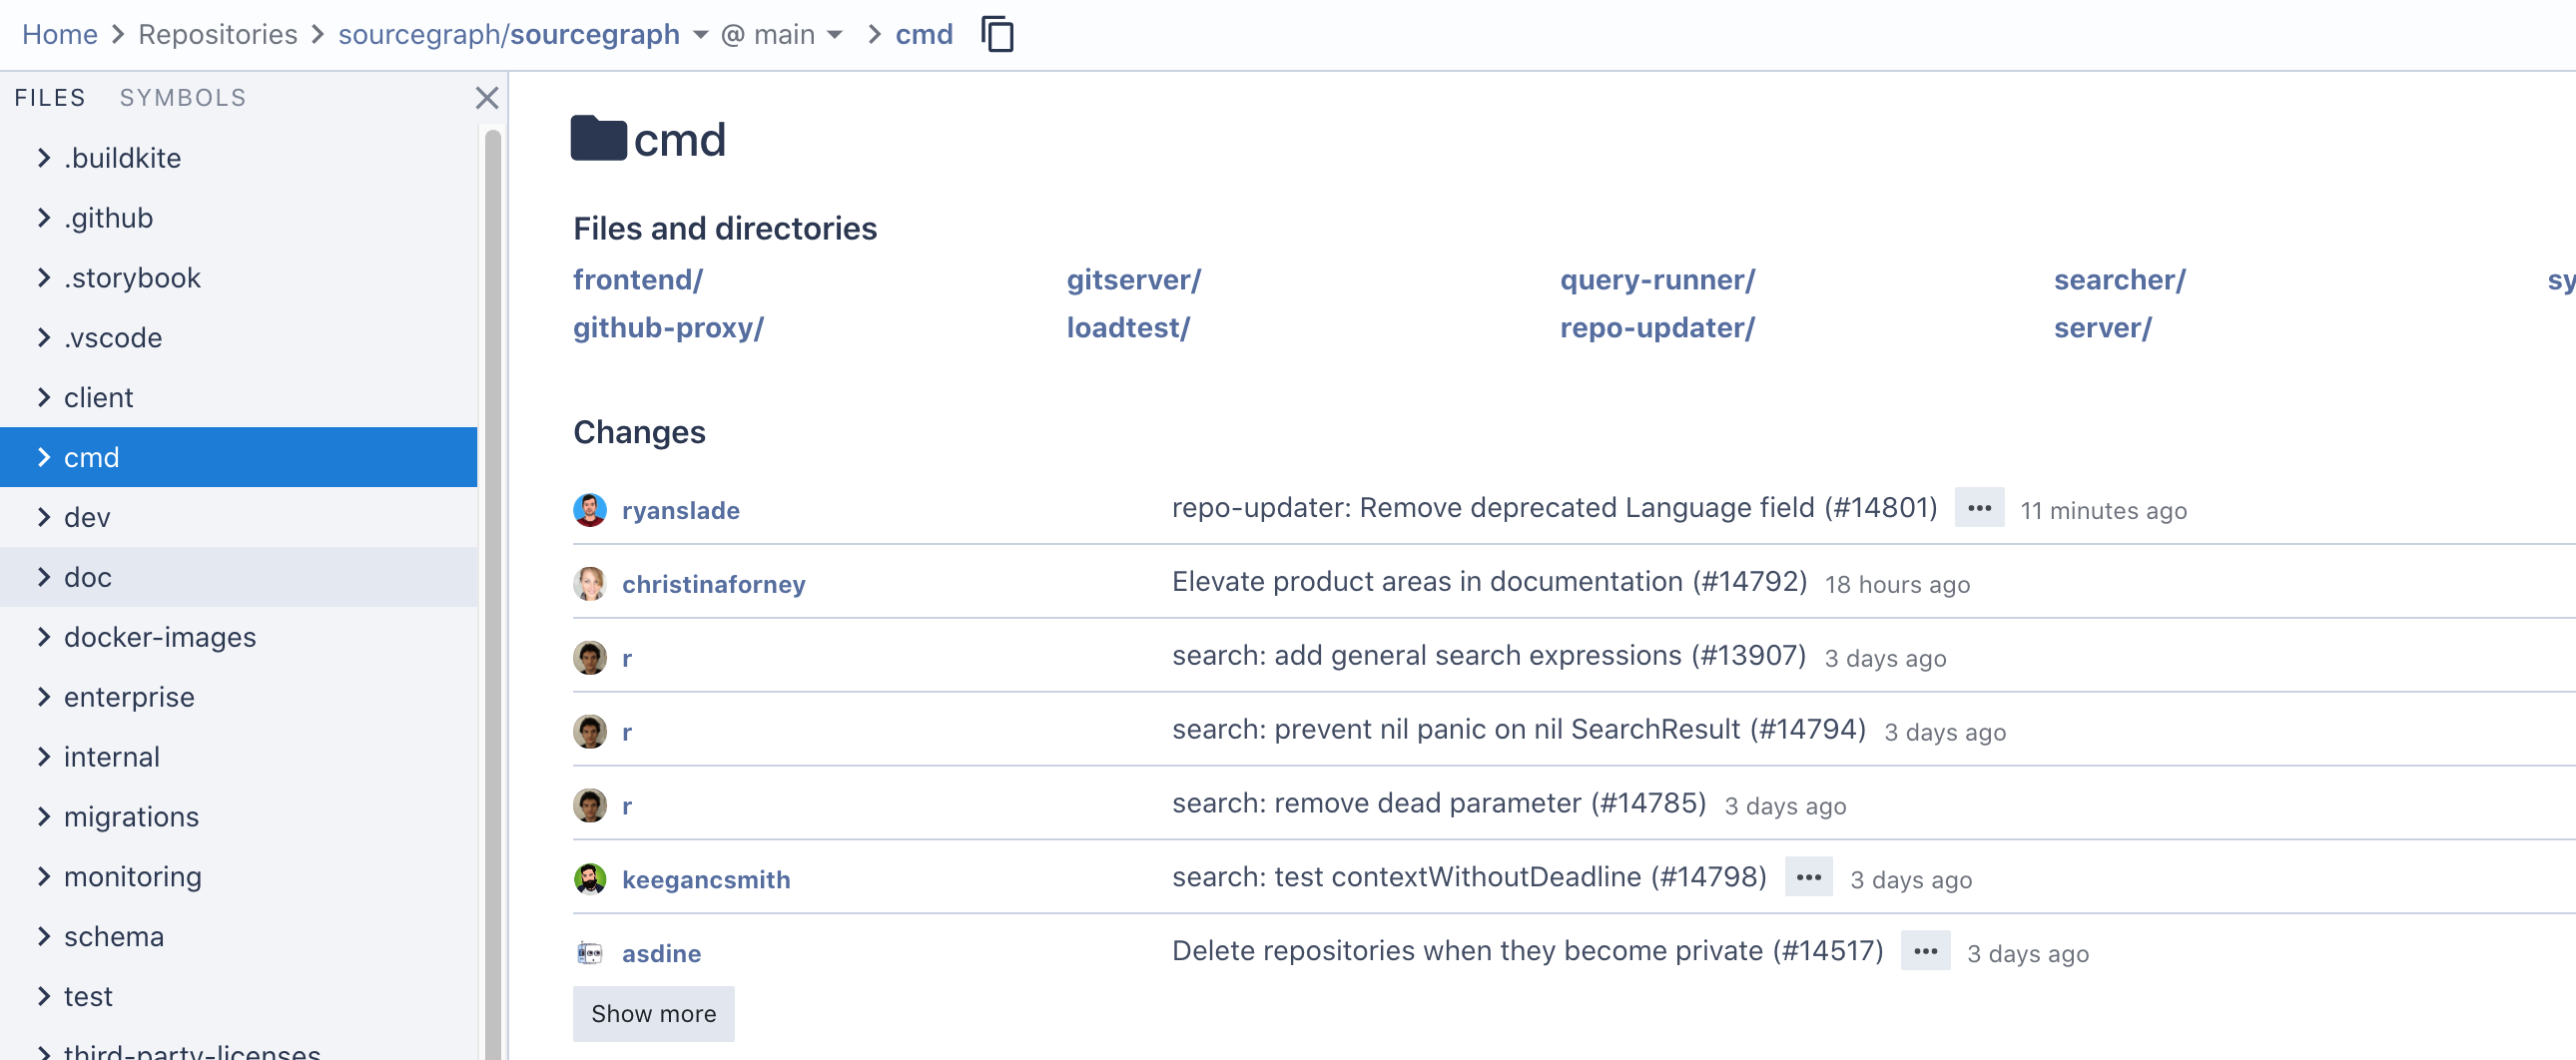Copy the cmd path with the clipboard icon

[997, 34]
